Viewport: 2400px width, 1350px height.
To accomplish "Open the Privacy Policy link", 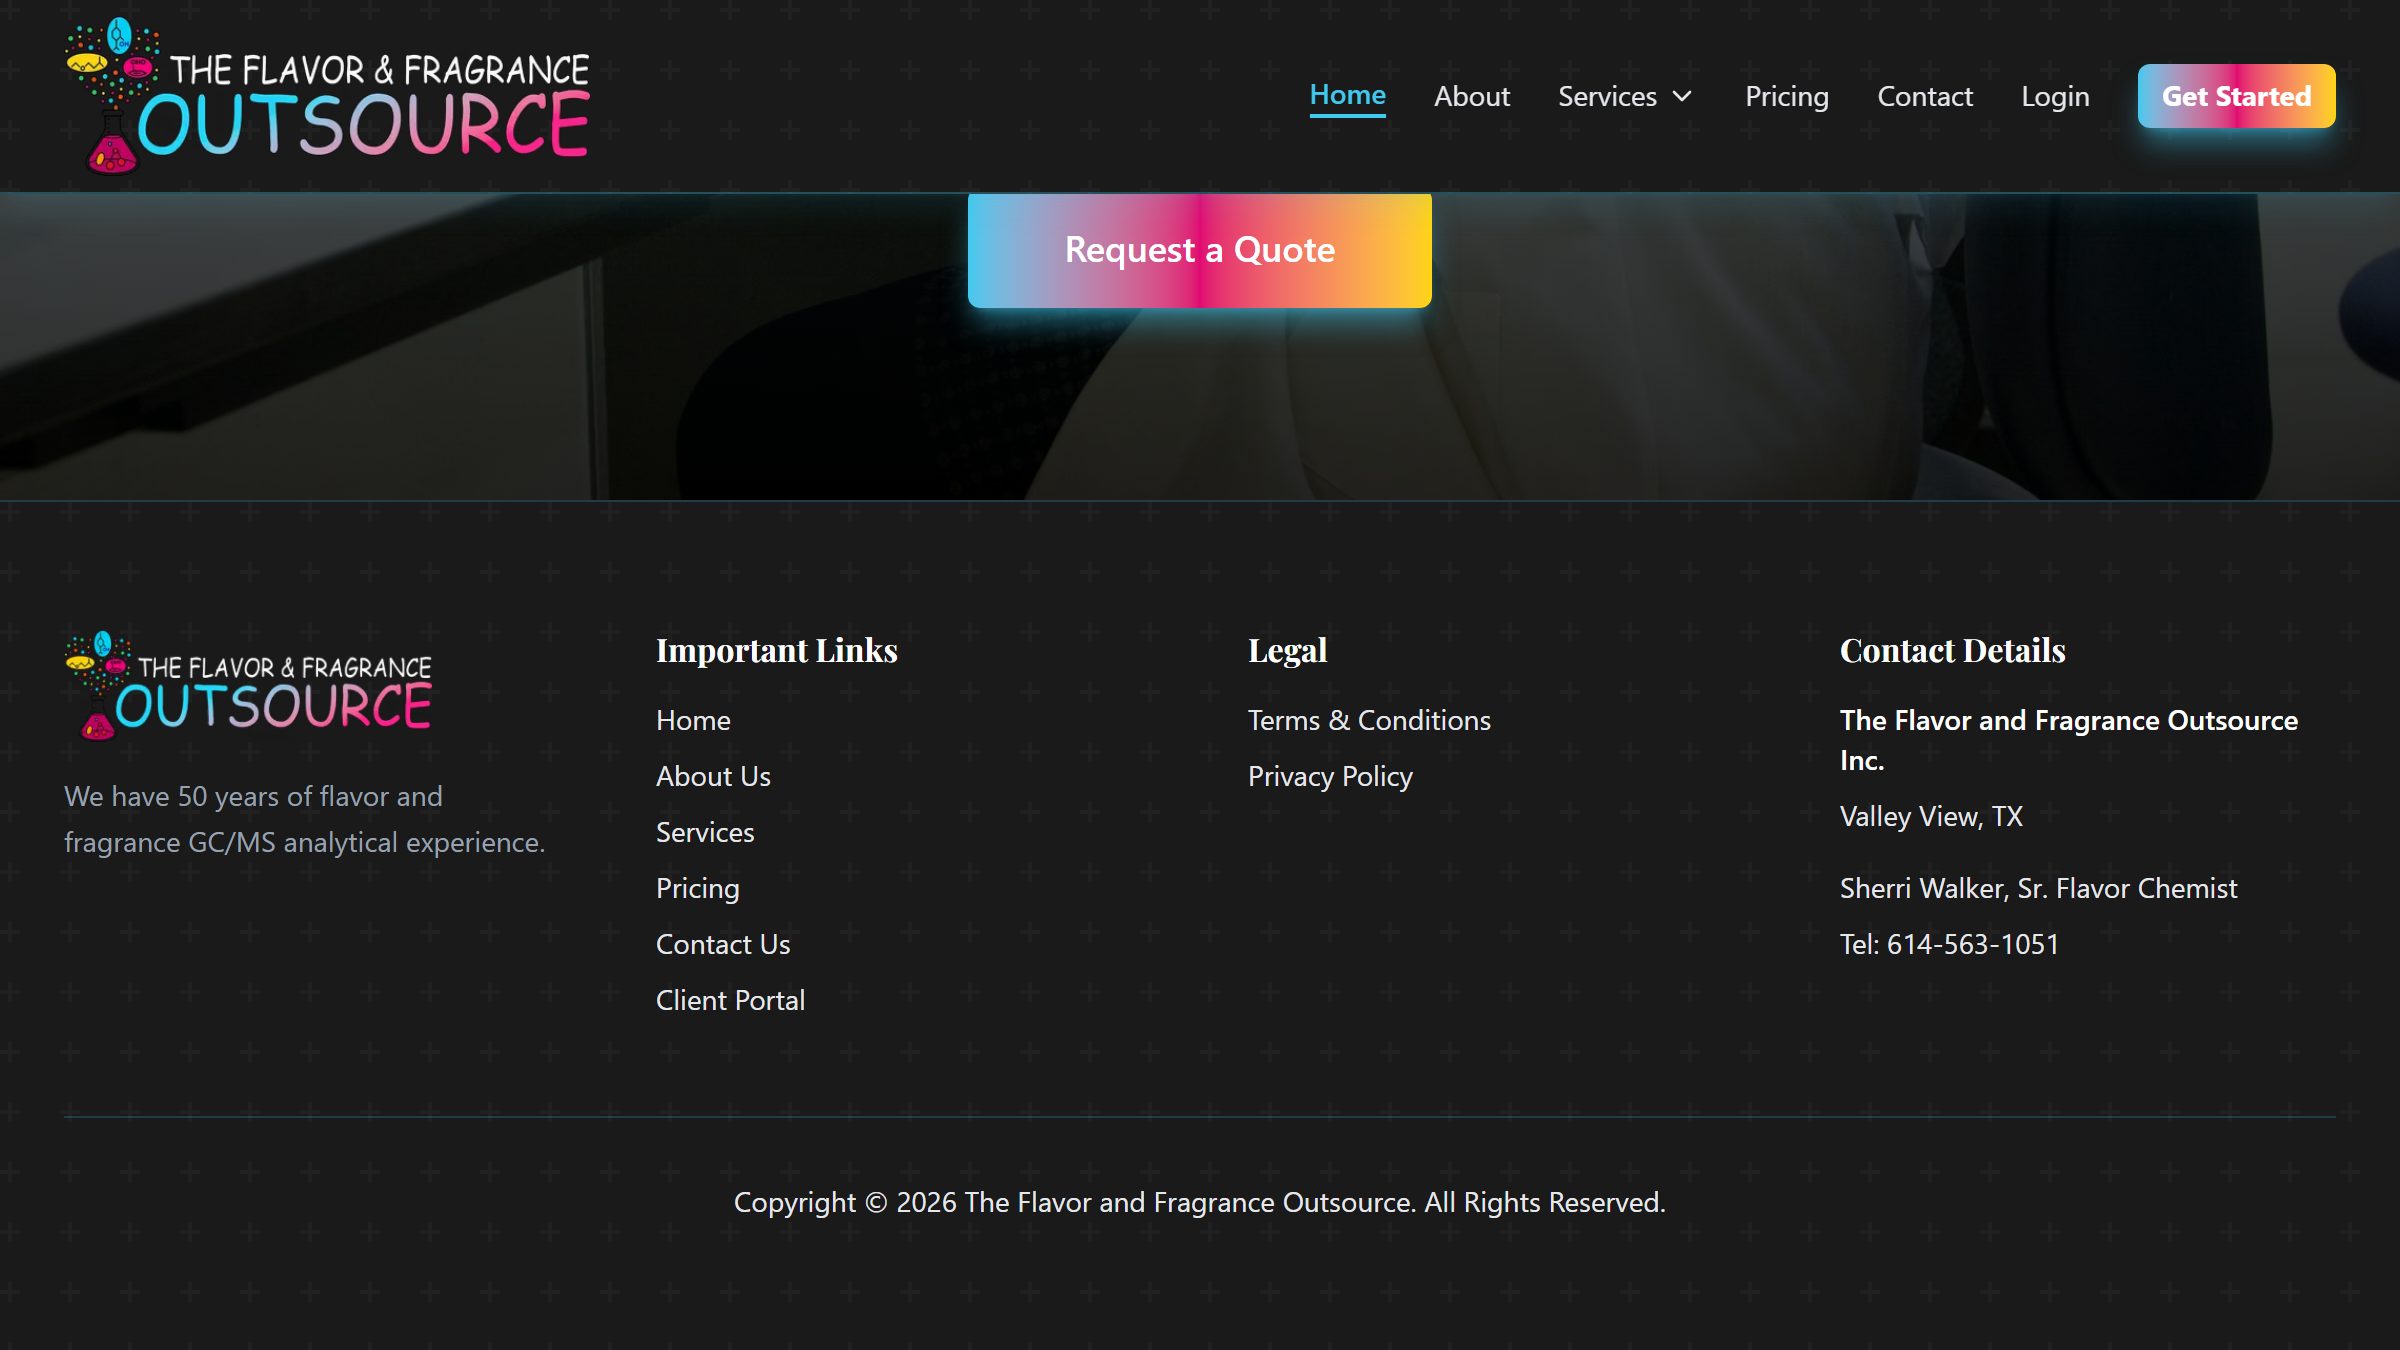I will 1330,775.
